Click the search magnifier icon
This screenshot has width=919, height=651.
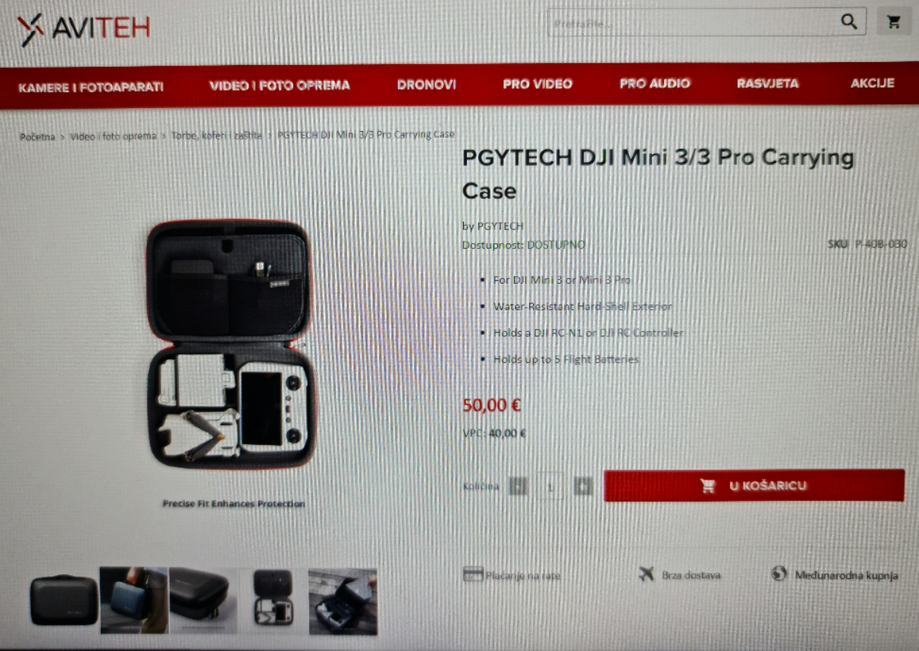click(x=849, y=22)
